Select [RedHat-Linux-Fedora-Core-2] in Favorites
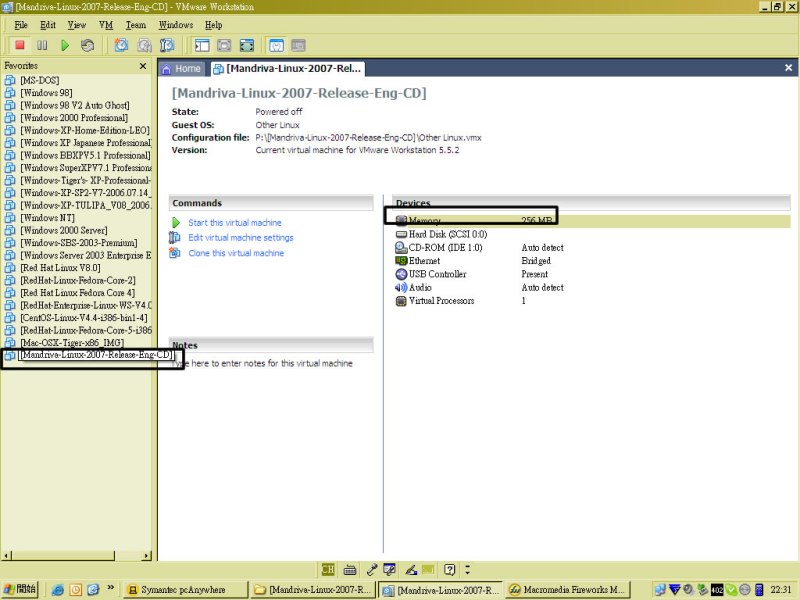 coord(78,280)
